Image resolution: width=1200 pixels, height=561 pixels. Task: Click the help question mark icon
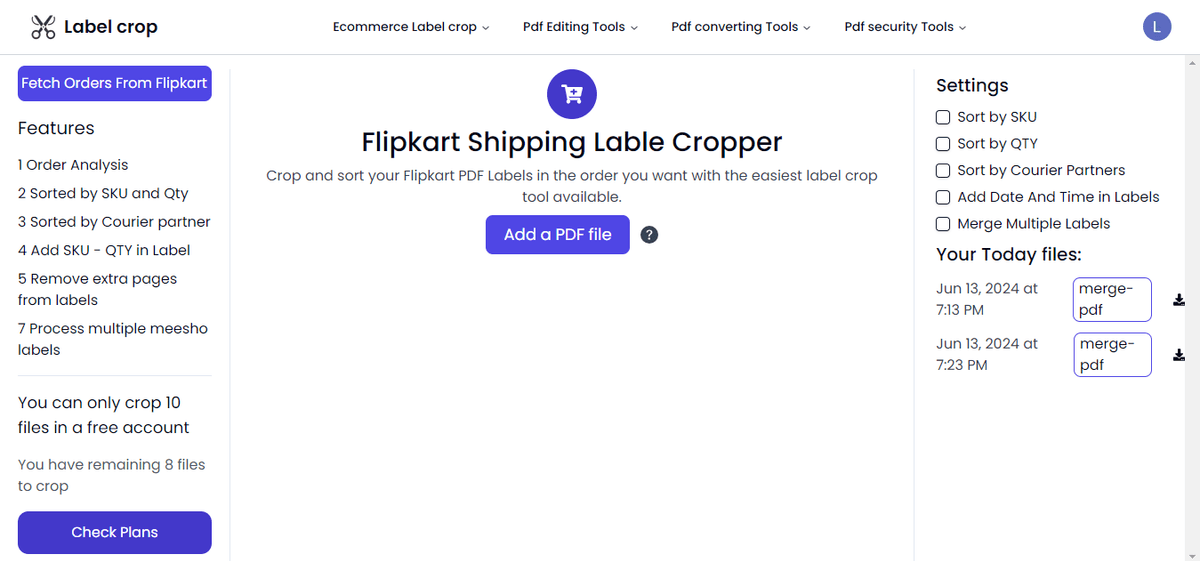pyautogui.click(x=649, y=235)
